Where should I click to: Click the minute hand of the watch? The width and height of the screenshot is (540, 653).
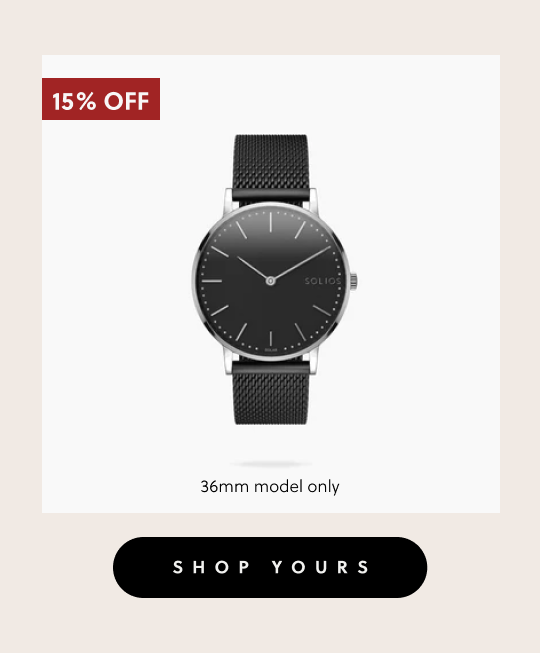tap(301, 262)
